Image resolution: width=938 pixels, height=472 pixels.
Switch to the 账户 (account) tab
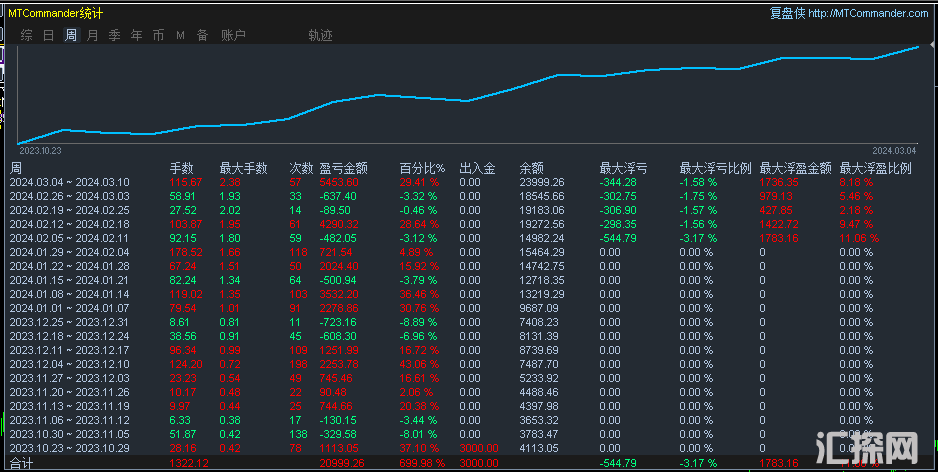[233, 35]
